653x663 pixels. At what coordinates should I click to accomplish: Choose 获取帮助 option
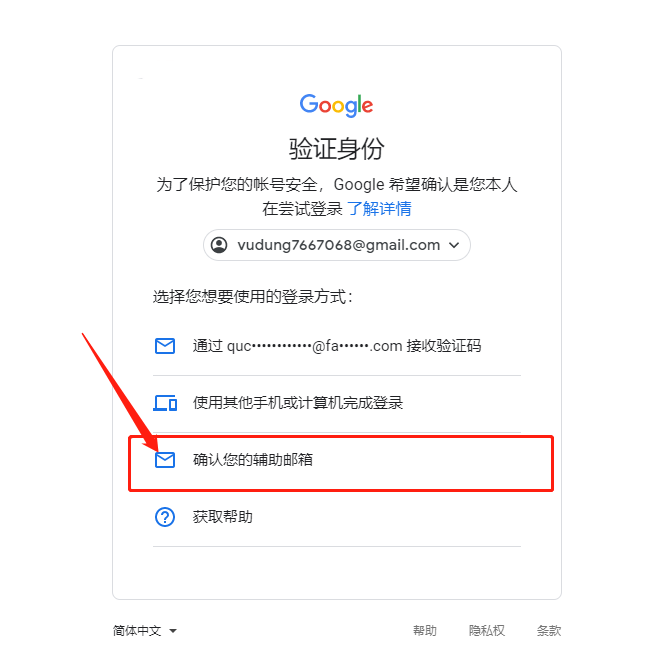(x=337, y=517)
